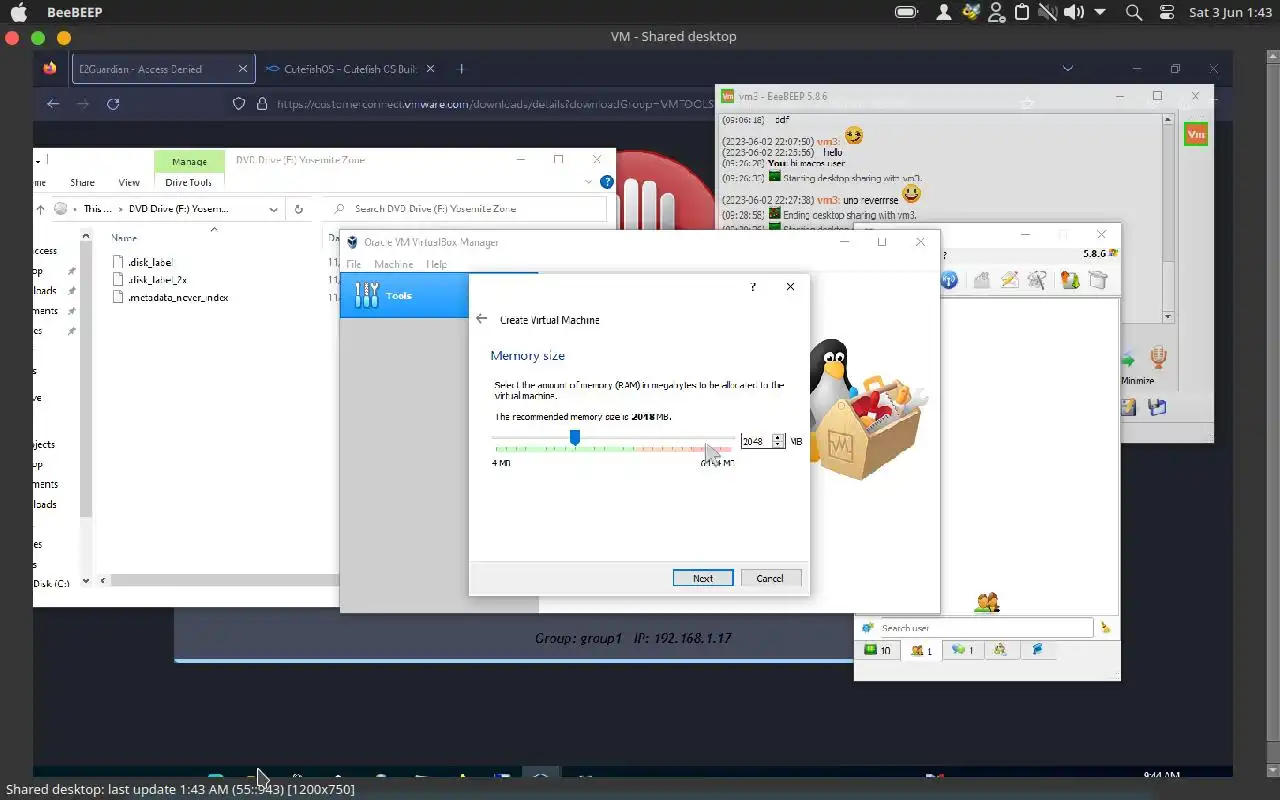Open BeeBEEP chats tab showing 1

click(x=962, y=650)
